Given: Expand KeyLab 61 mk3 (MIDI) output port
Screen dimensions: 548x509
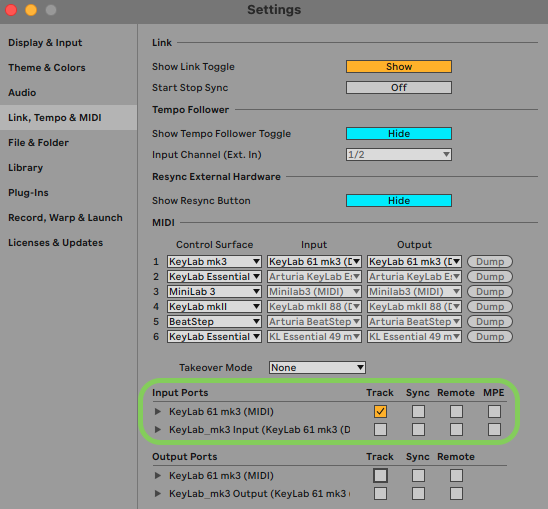Looking at the screenshot, I should coord(158,475).
